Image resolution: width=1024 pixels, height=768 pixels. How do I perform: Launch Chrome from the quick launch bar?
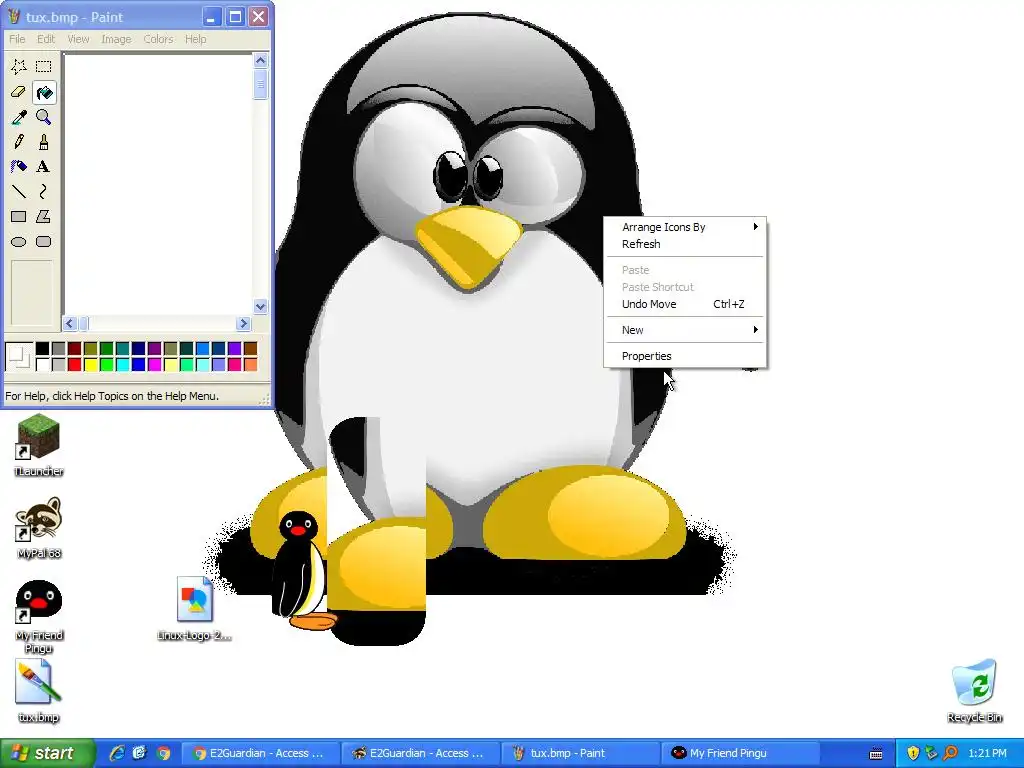(x=163, y=753)
